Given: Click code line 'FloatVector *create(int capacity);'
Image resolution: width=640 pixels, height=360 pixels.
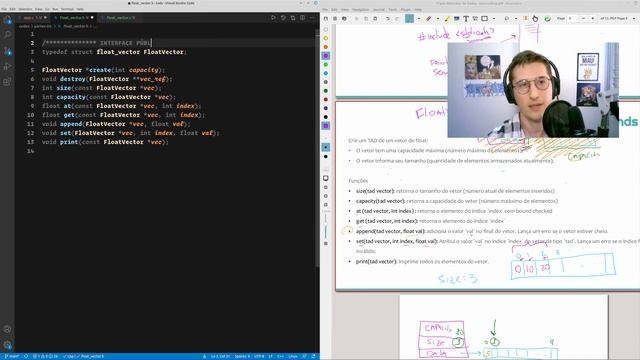Looking at the screenshot, I should (103, 70).
